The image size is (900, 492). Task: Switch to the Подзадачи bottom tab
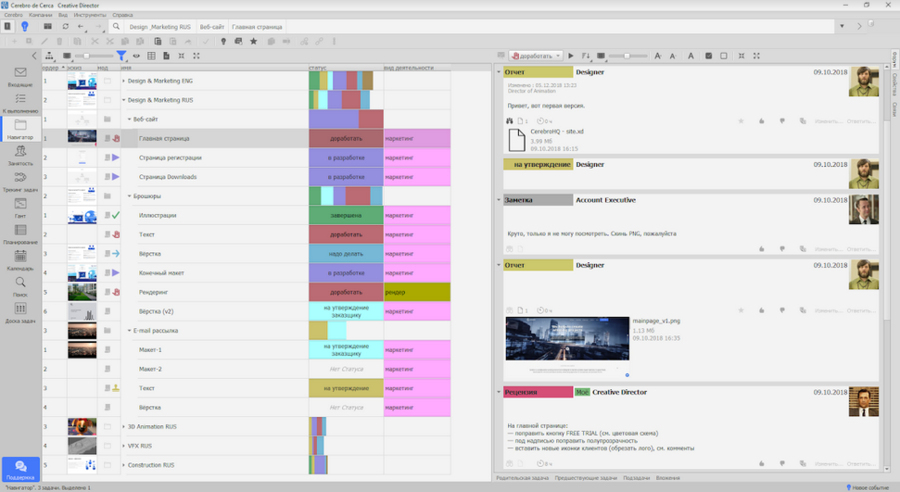pyautogui.click(x=636, y=478)
